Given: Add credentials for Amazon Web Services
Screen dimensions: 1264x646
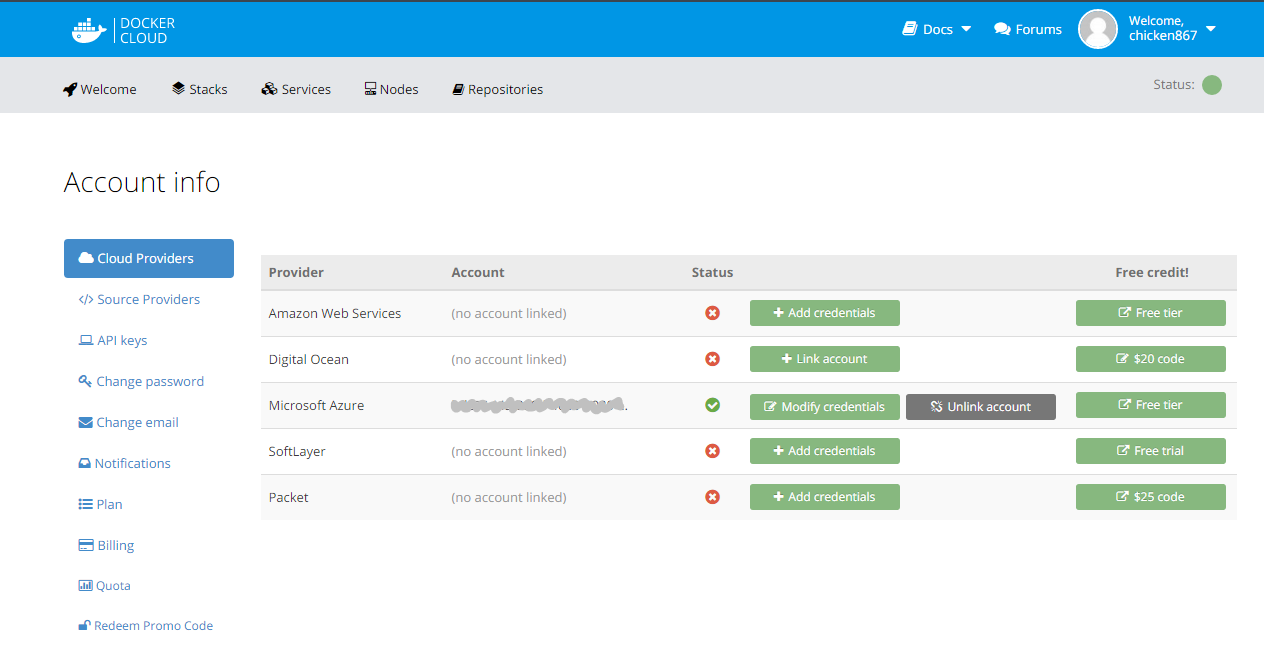Looking at the screenshot, I should (x=824, y=313).
